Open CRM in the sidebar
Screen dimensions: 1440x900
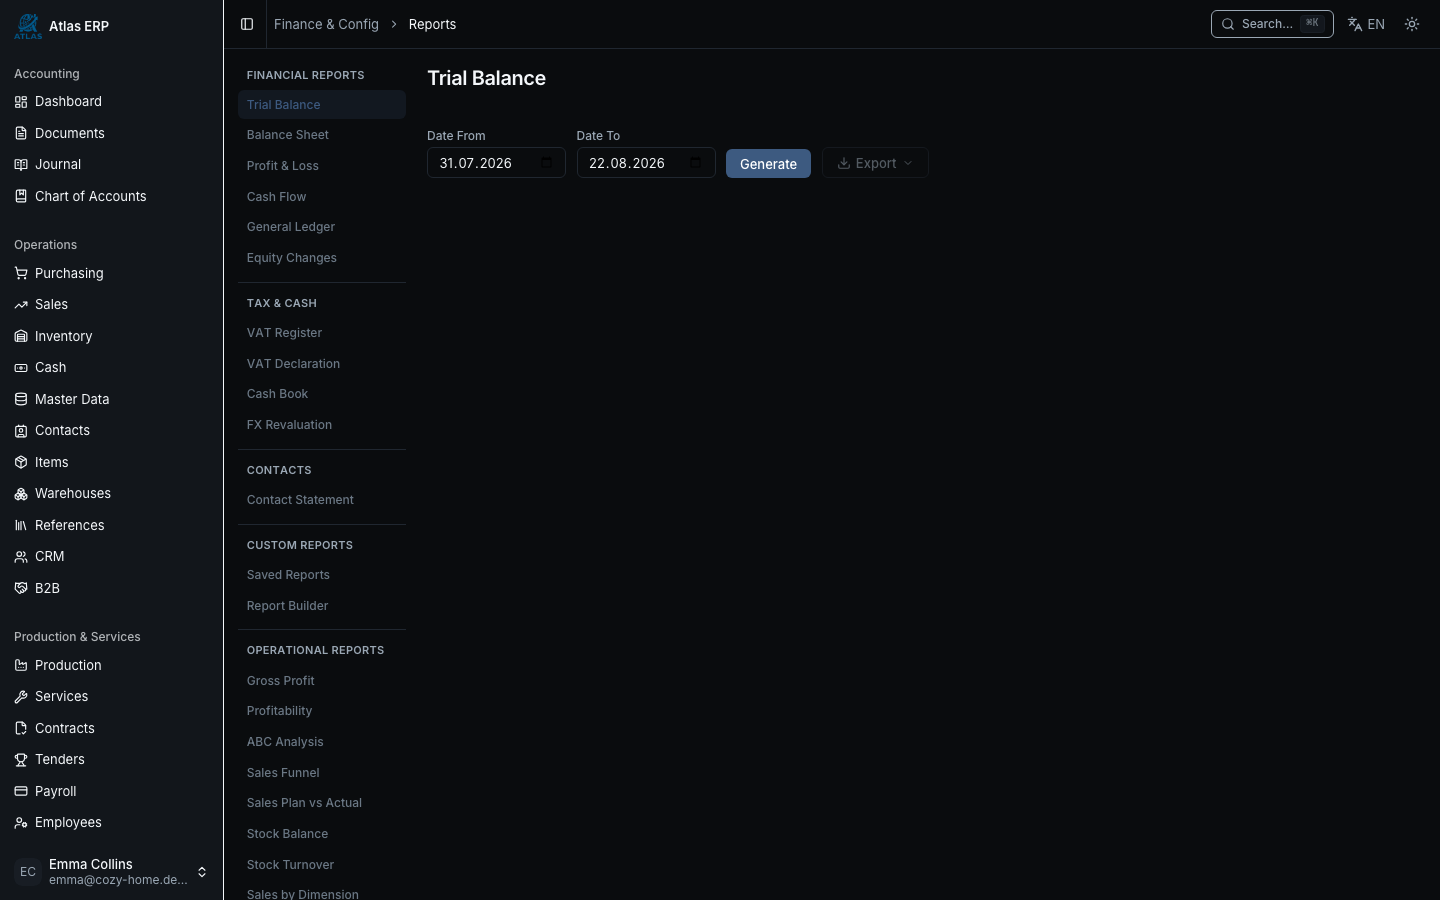pos(111,556)
